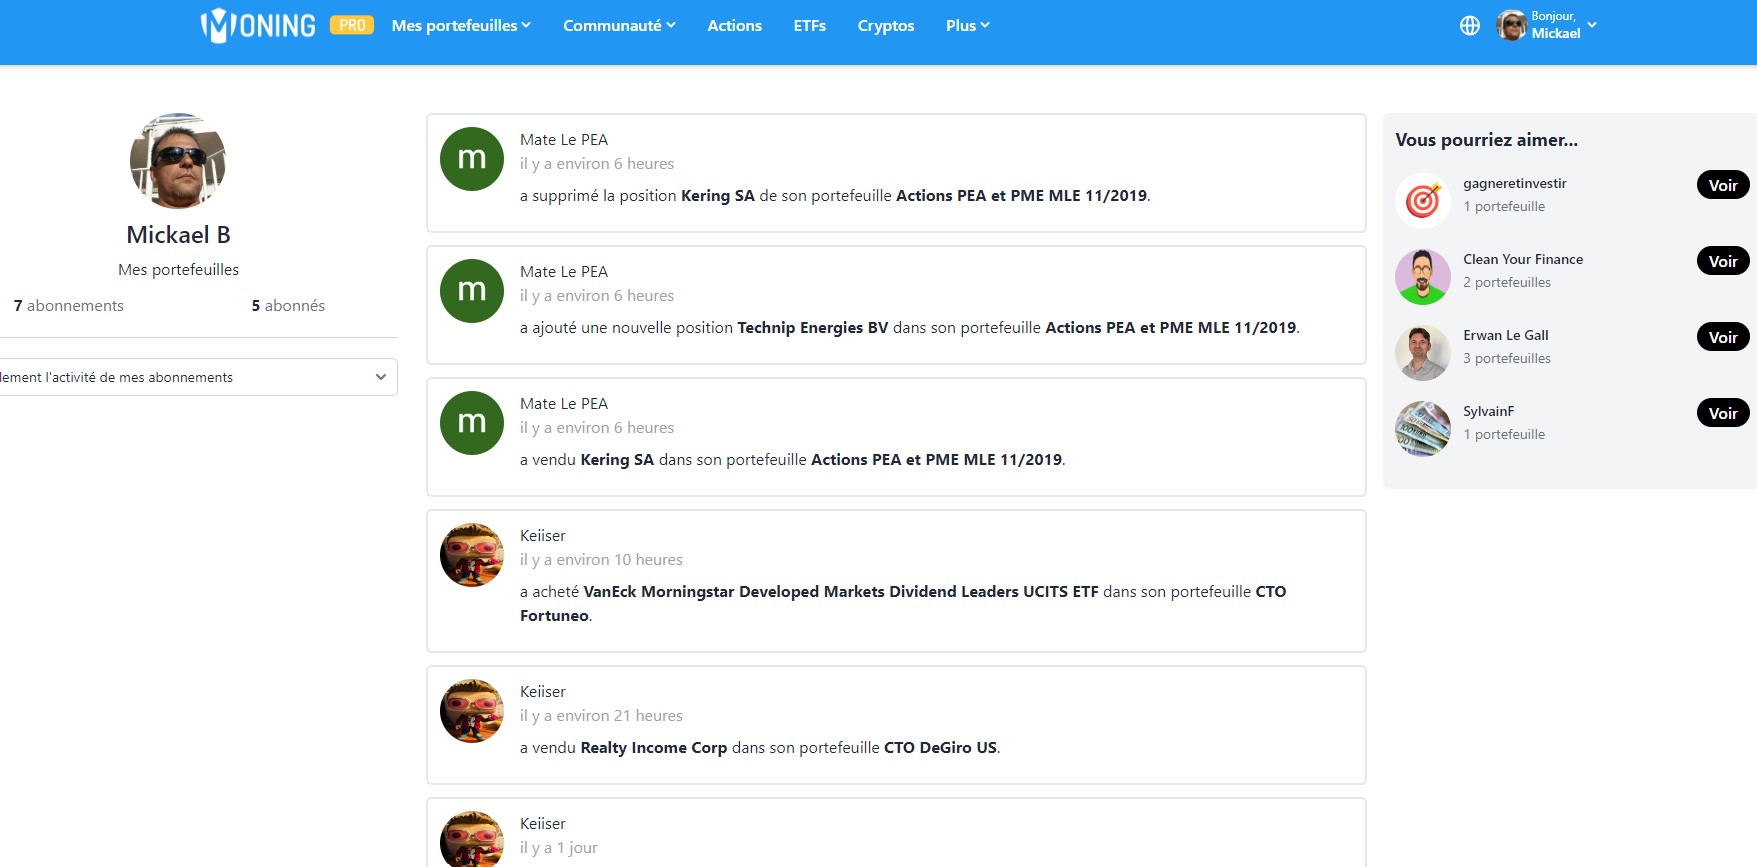
Task: Go to the ETFs page
Action: (809, 25)
